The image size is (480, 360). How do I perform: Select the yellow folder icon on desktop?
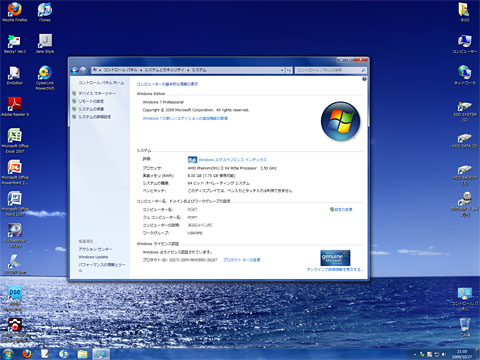tap(464, 11)
